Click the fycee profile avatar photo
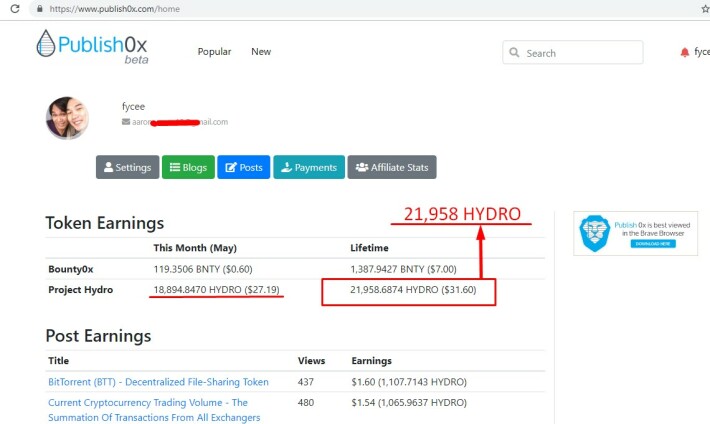The image size is (710, 424). 67,118
